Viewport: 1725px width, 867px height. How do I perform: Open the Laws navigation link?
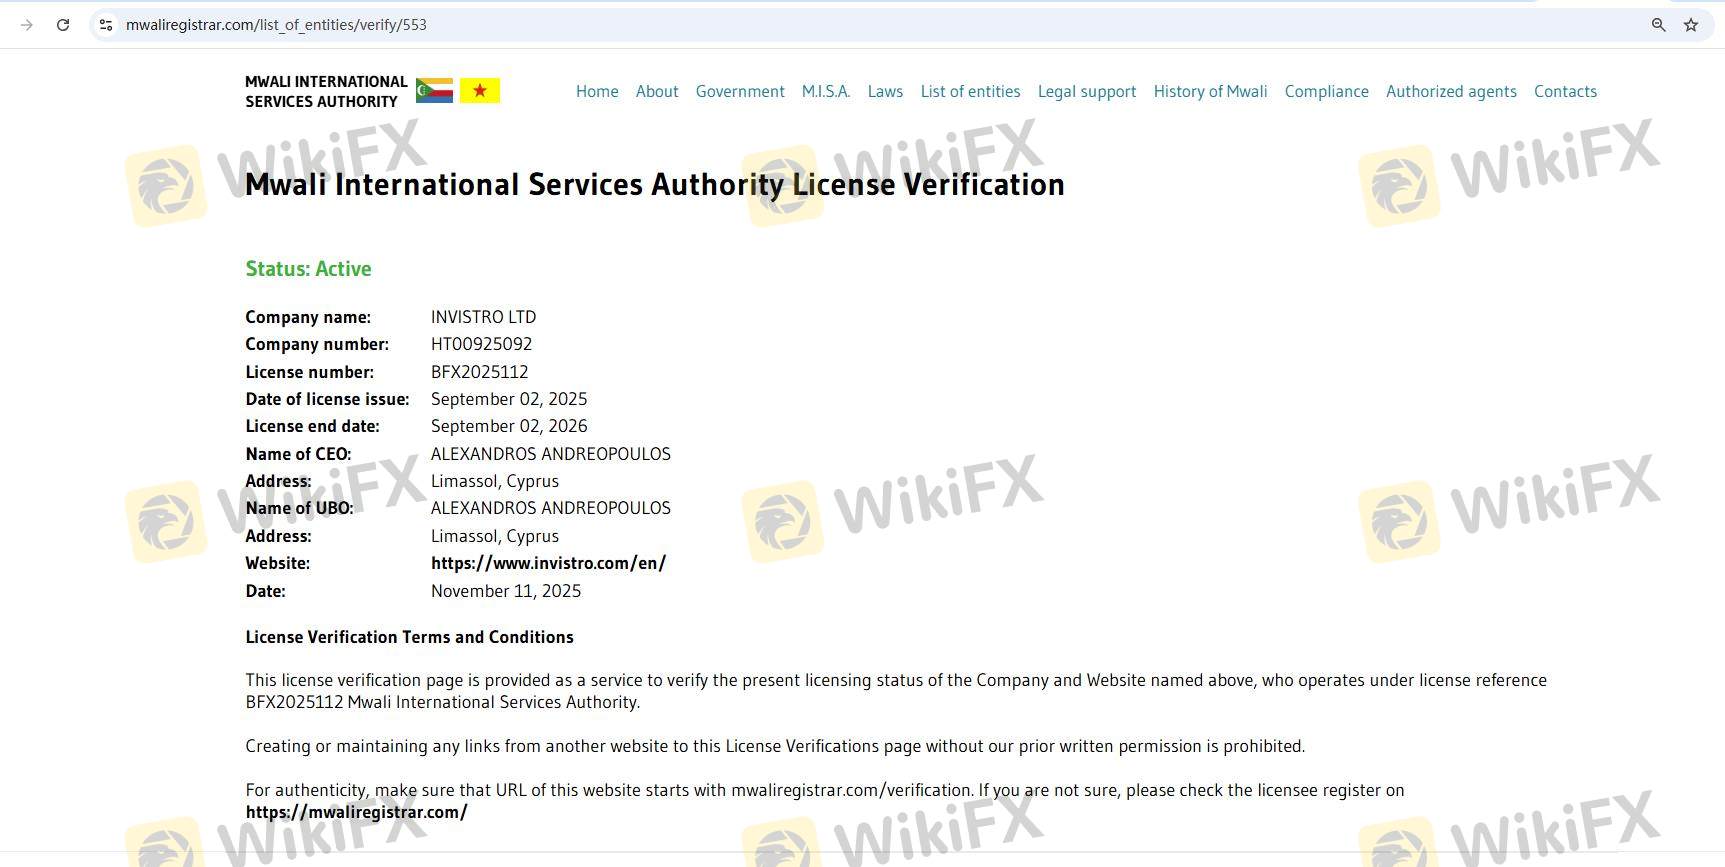(885, 91)
